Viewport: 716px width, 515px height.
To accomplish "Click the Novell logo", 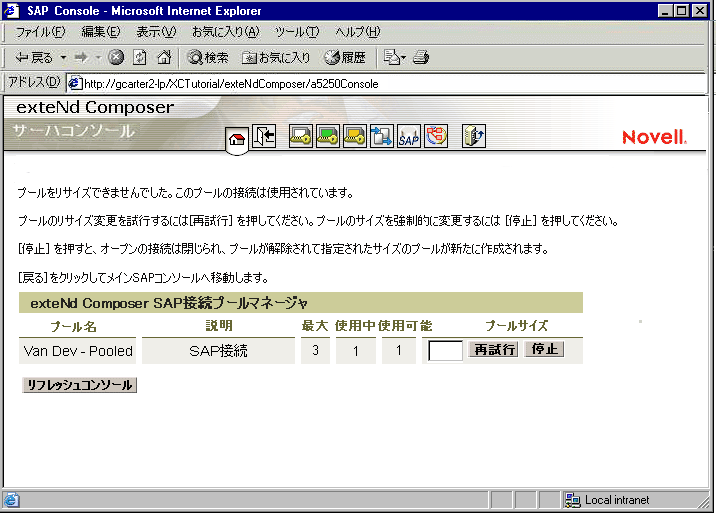I will click(654, 137).
